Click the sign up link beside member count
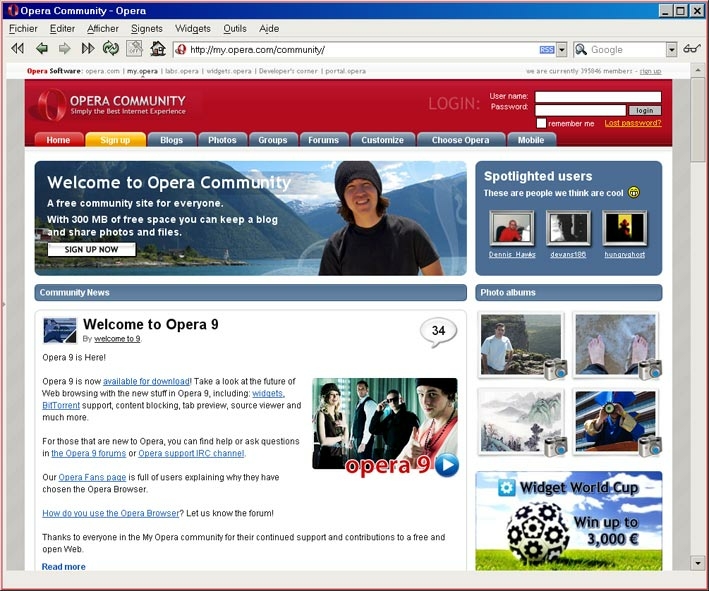The height and width of the screenshot is (591, 709). pos(650,71)
